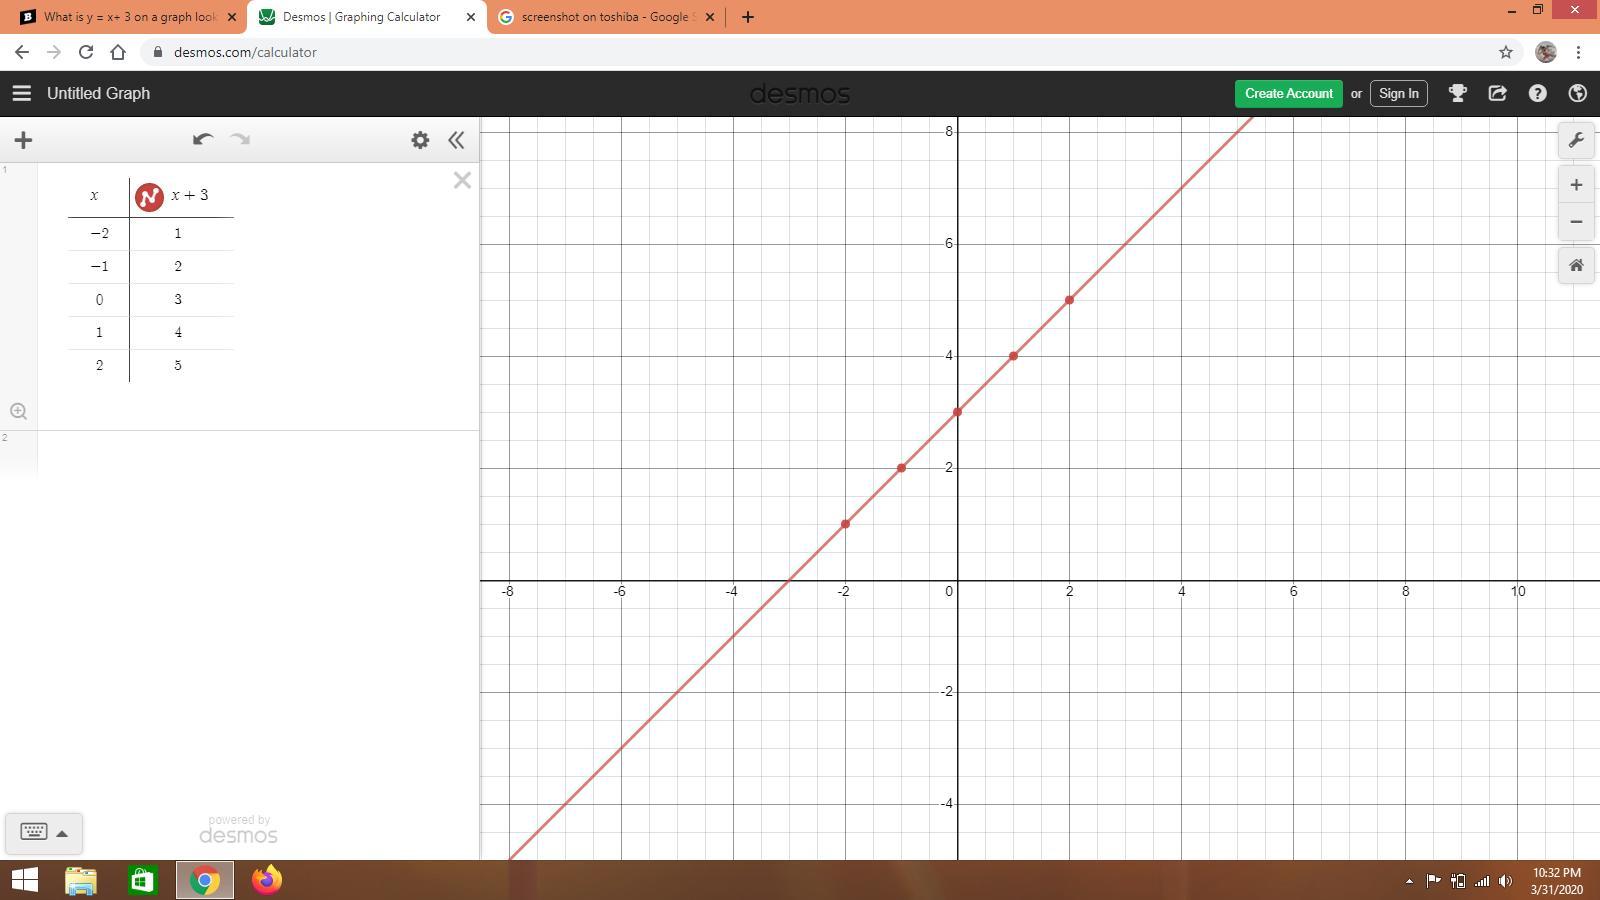Image resolution: width=1600 pixels, height=900 pixels.
Task: Select table cell with value 5
Action: click(178, 365)
